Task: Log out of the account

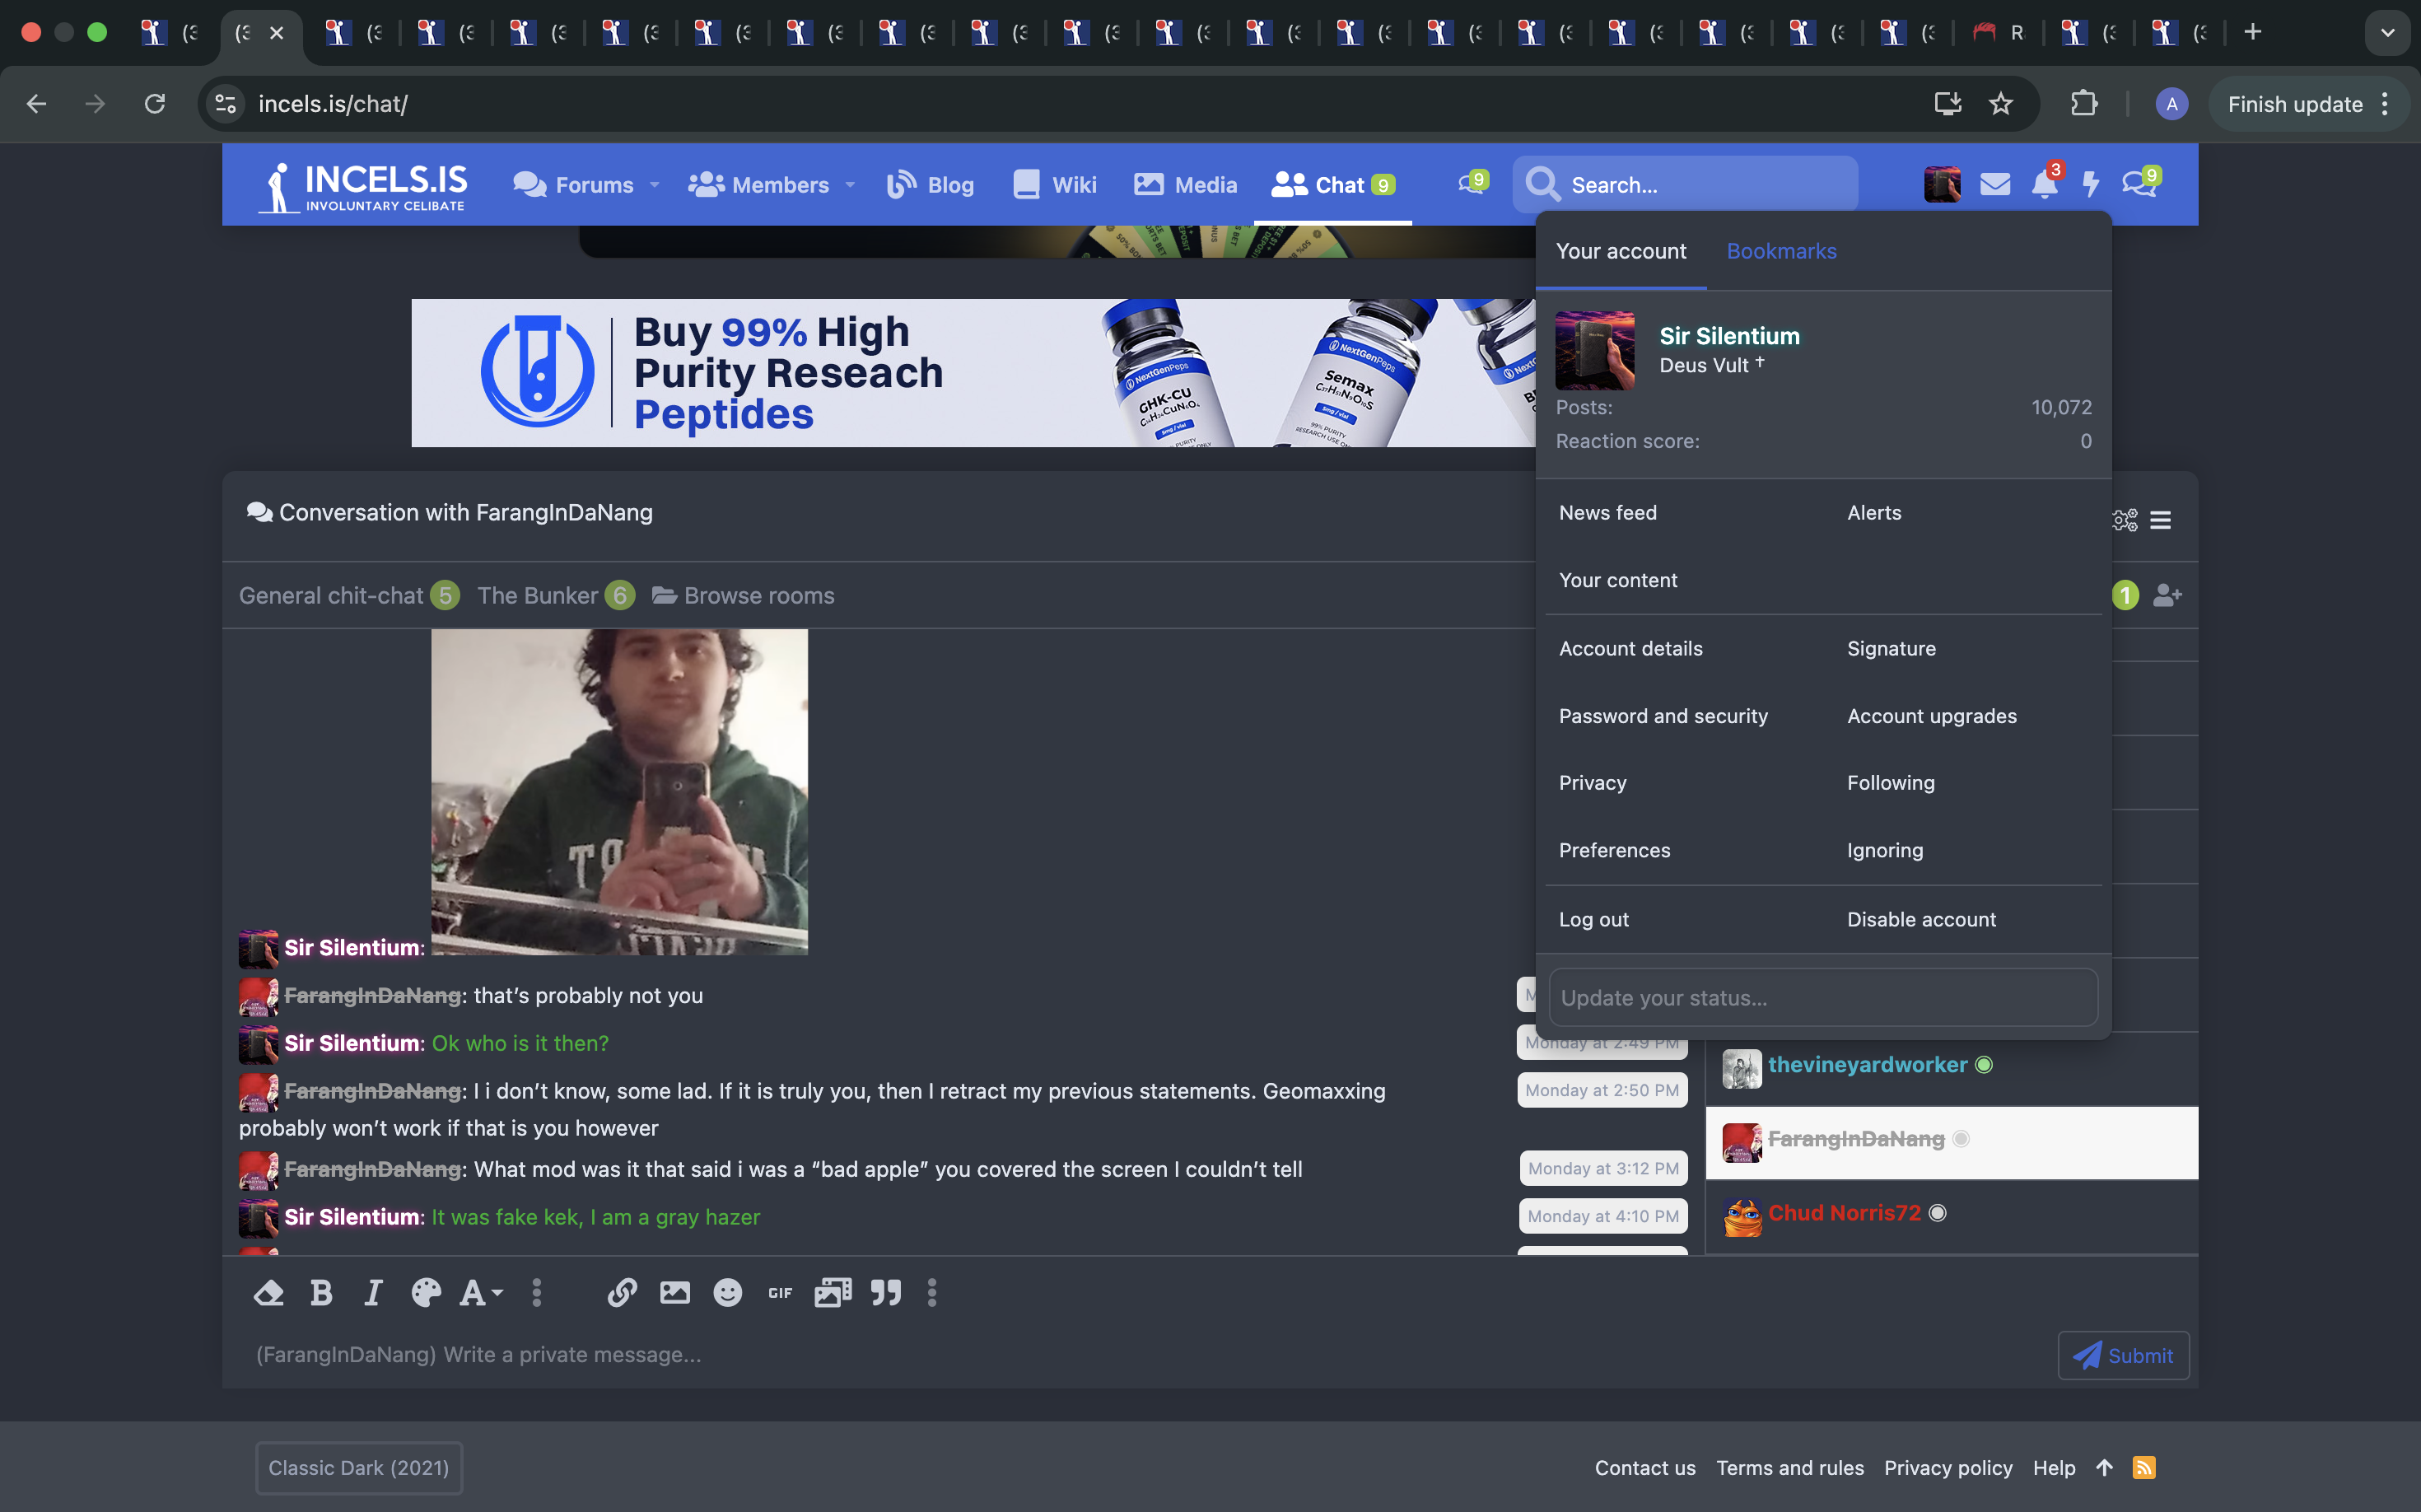Action: point(1593,919)
